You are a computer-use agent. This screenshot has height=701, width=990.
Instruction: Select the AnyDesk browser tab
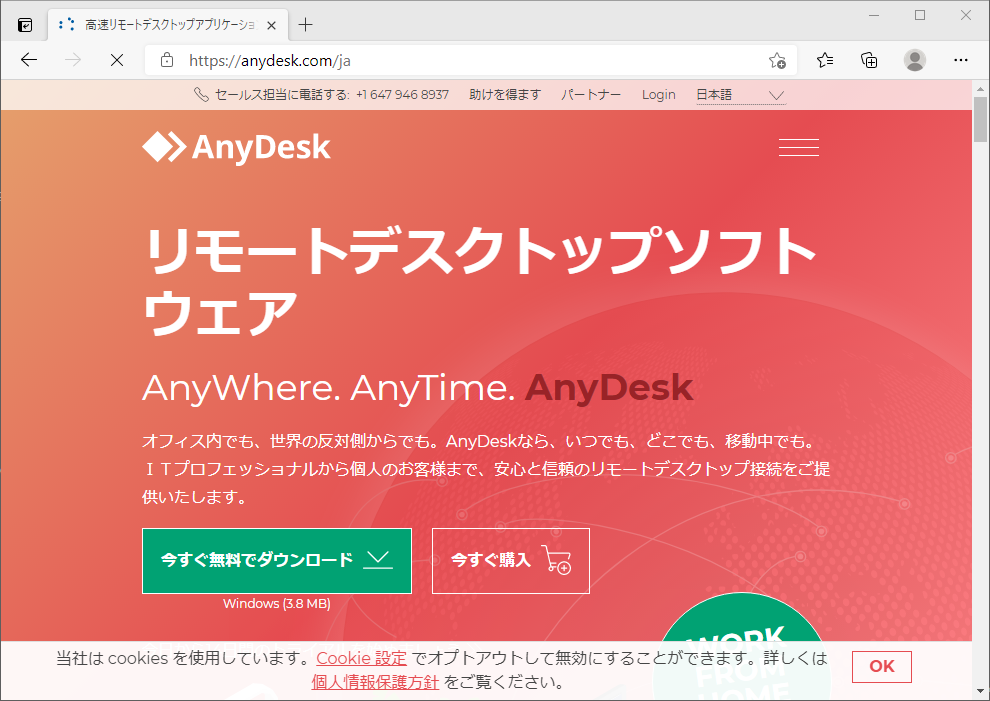(x=168, y=25)
